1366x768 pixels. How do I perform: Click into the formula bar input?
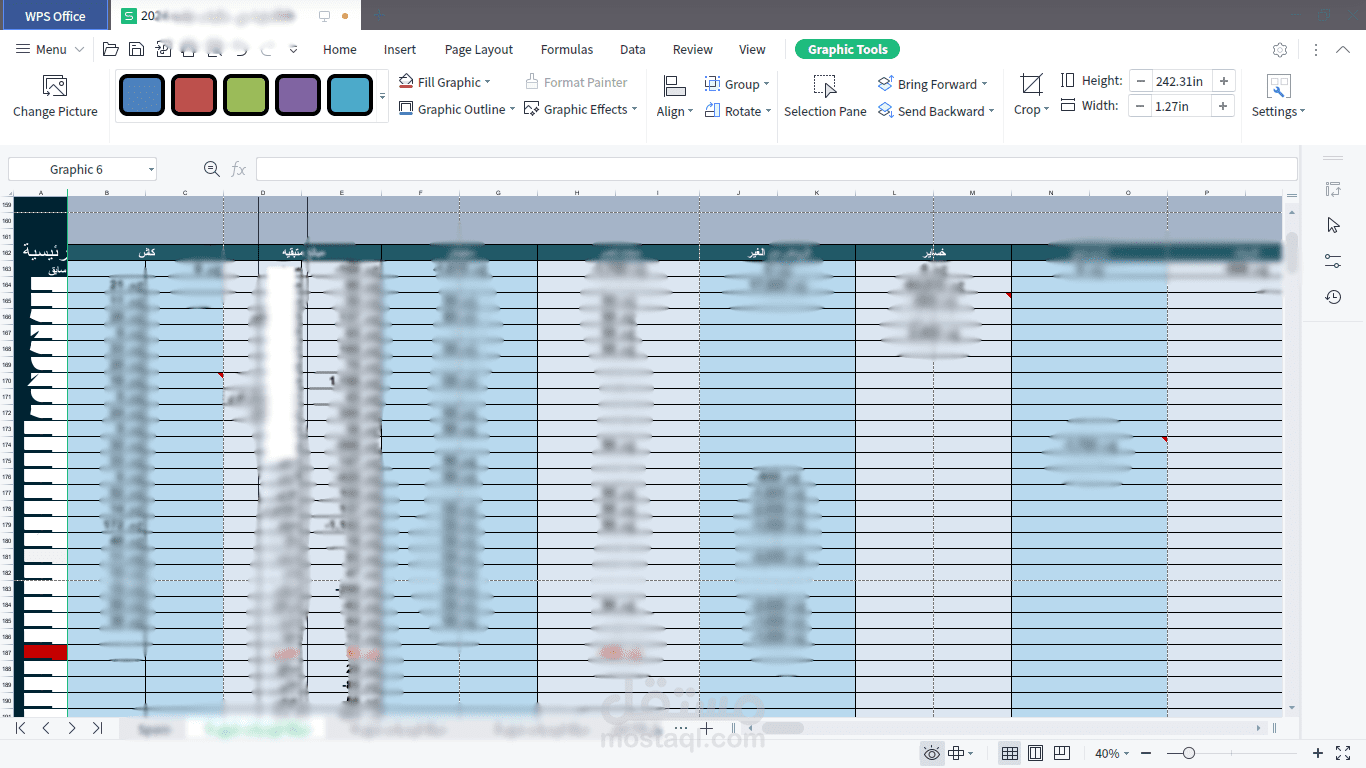point(776,170)
